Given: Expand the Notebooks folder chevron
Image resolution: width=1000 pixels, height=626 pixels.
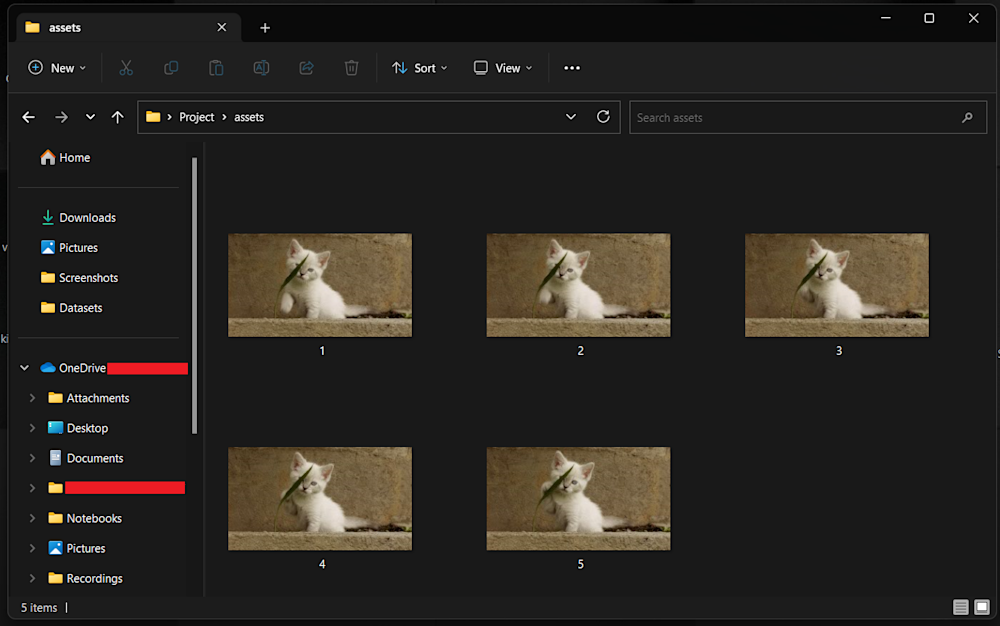Looking at the screenshot, I should click(x=32, y=518).
